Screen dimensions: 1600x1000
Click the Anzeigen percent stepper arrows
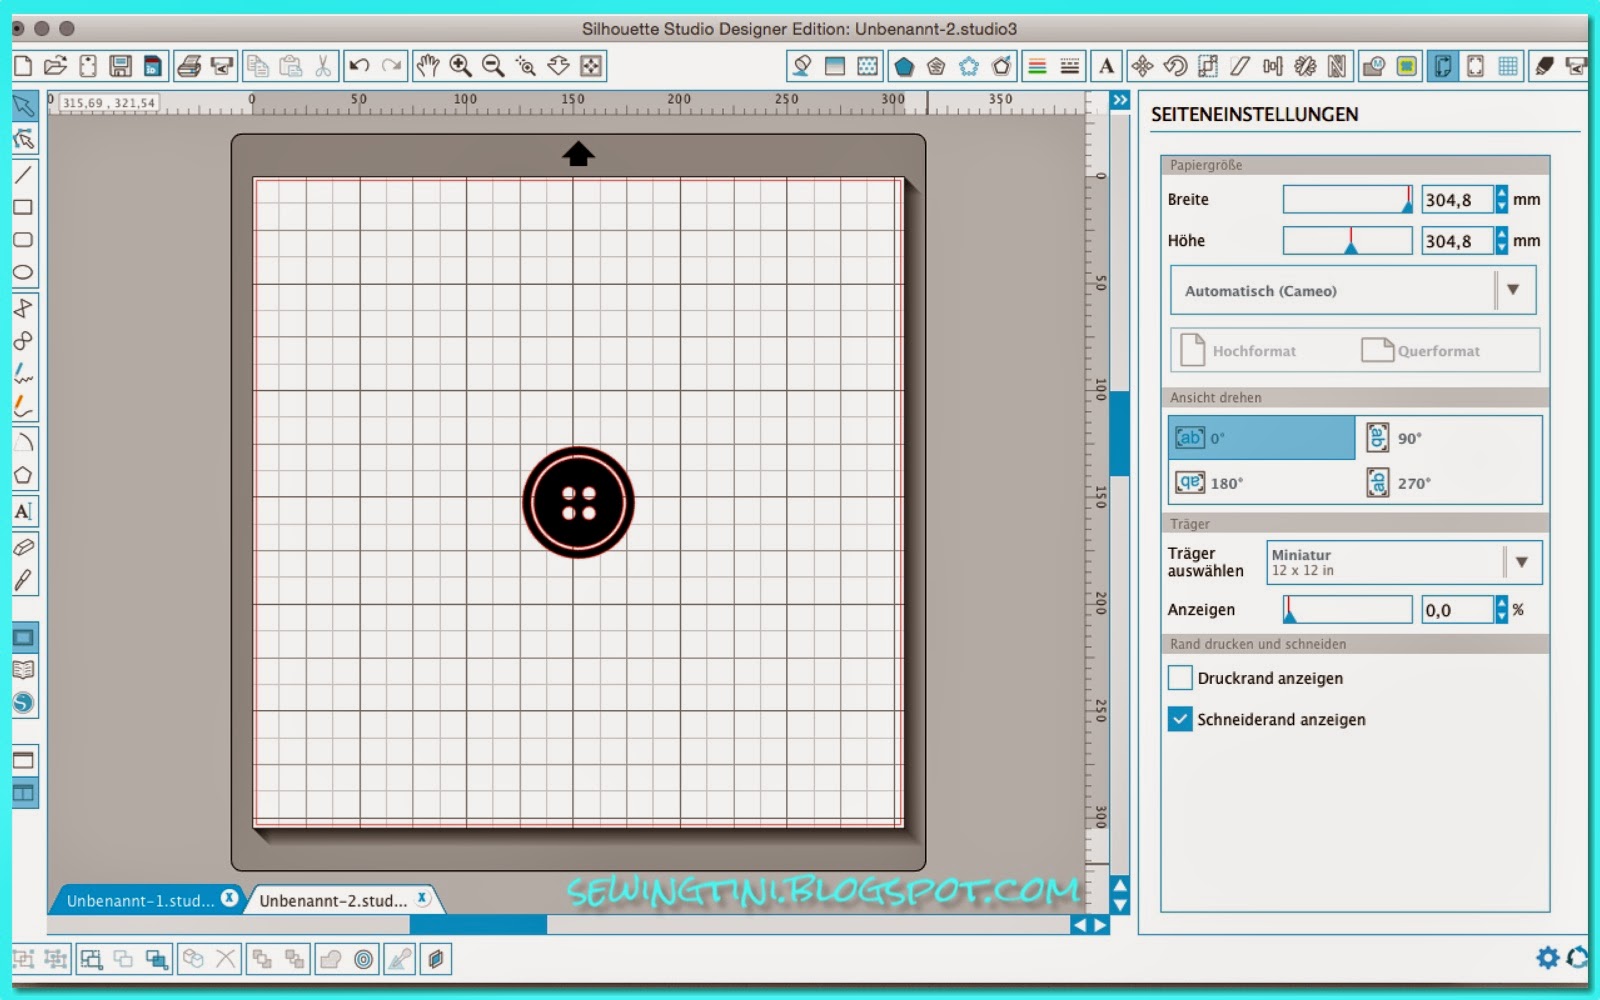pos(1501,610)
